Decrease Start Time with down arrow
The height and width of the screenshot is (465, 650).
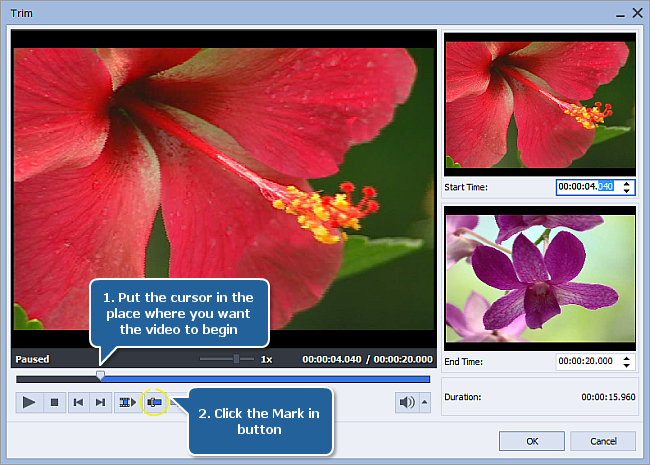tap(626, 191)
